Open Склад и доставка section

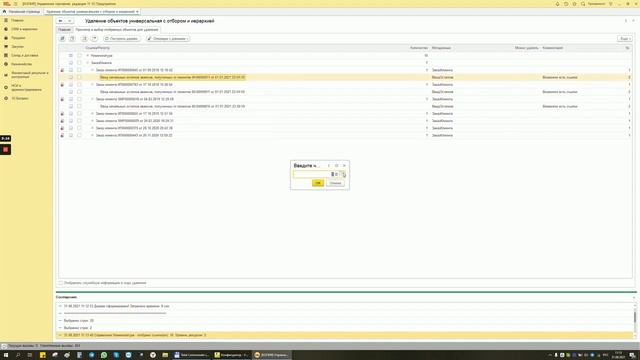pyautogui.click(x=24, y=55)
